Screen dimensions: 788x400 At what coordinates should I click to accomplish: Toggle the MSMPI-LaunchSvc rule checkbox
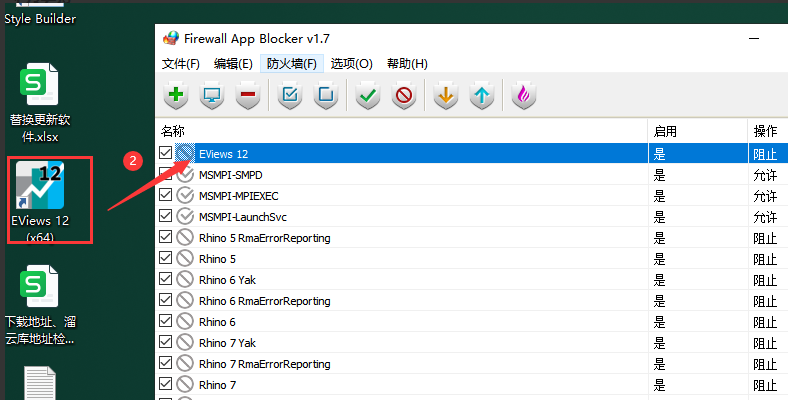point(165,216)
